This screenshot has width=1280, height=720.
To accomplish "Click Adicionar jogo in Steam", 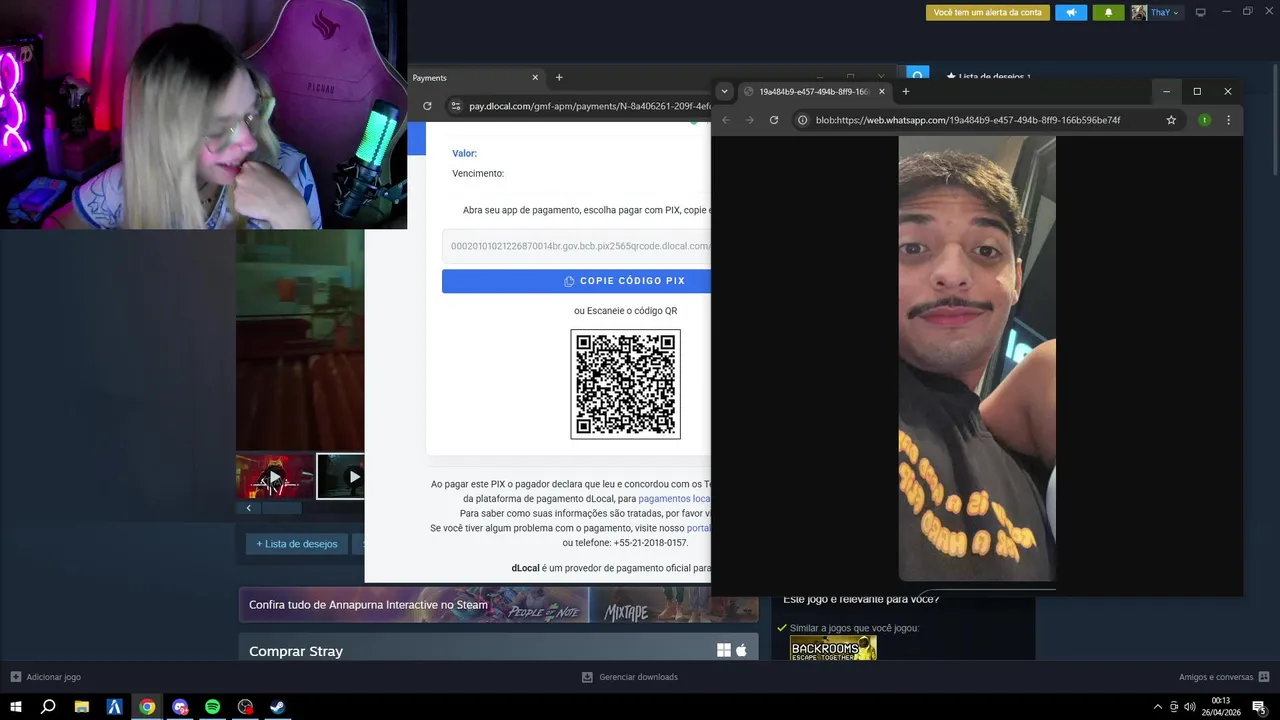I will click(45, 677).
